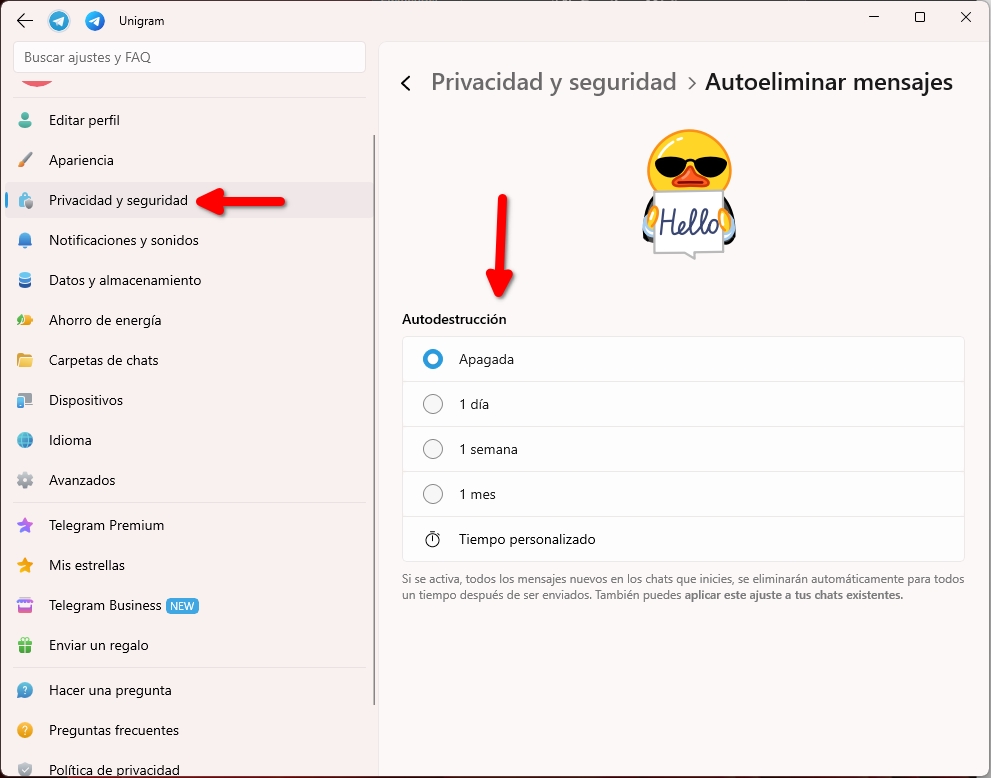The height and width of the screenshot is (778, 991).
Task: Maximize the Unigram window
Action: (920, 18)
